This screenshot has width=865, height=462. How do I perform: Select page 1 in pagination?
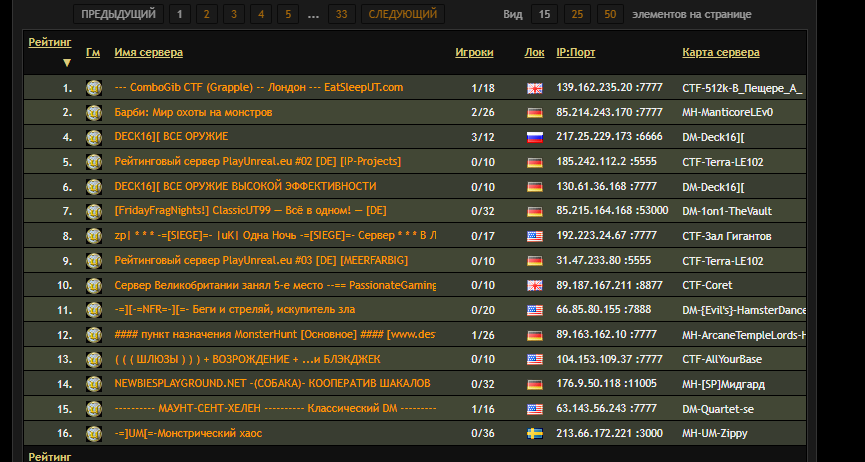coord(180,14)
